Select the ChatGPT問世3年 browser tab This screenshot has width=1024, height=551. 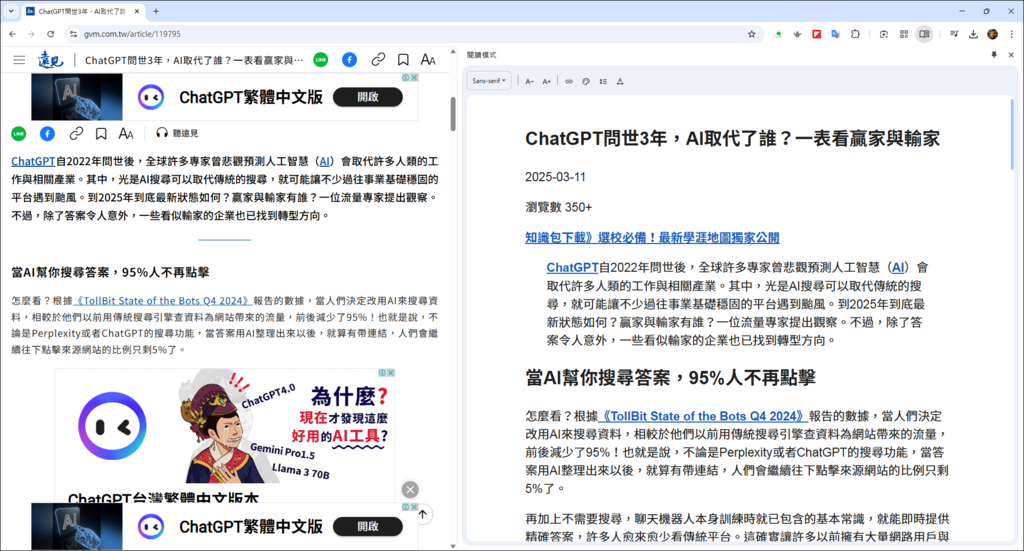[x=80, y=11]
